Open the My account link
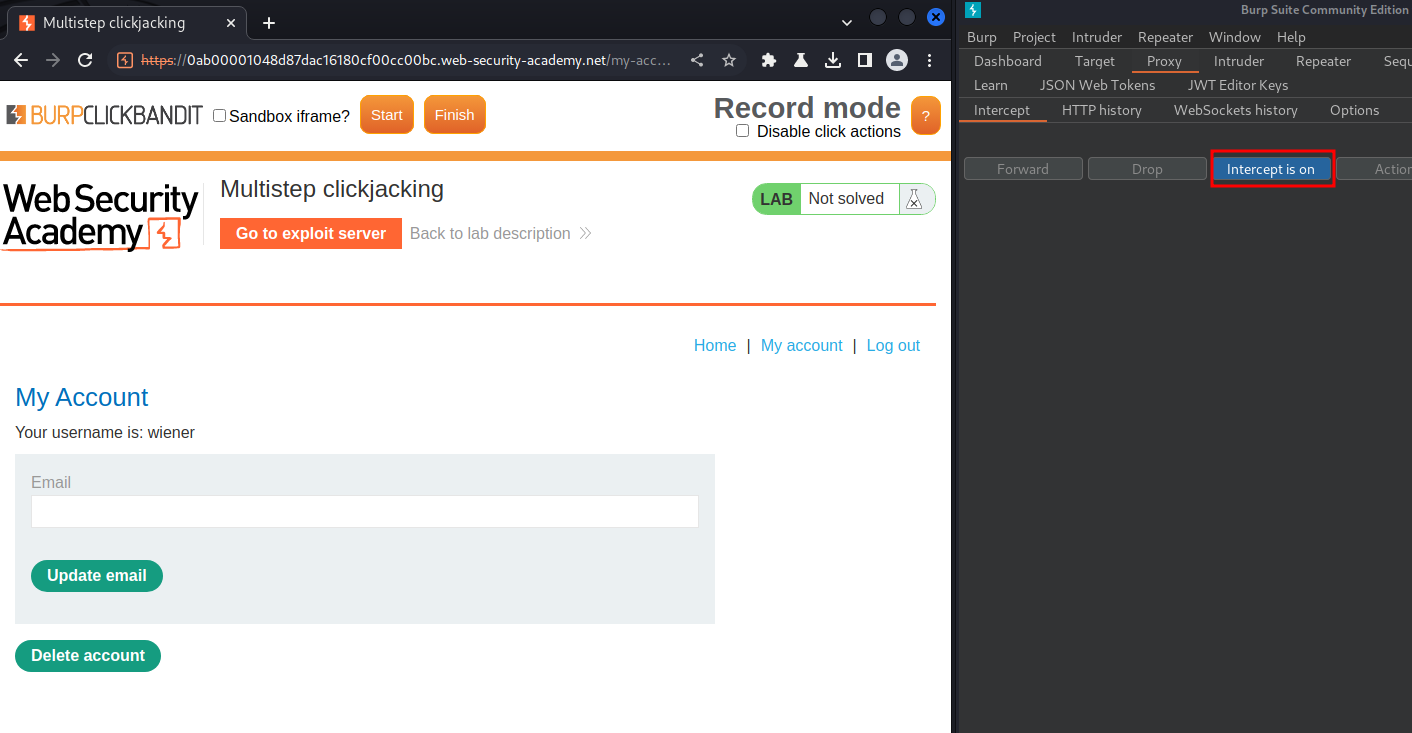The width and height of the screenshot is (1412, 733). (x=802, y=345)
